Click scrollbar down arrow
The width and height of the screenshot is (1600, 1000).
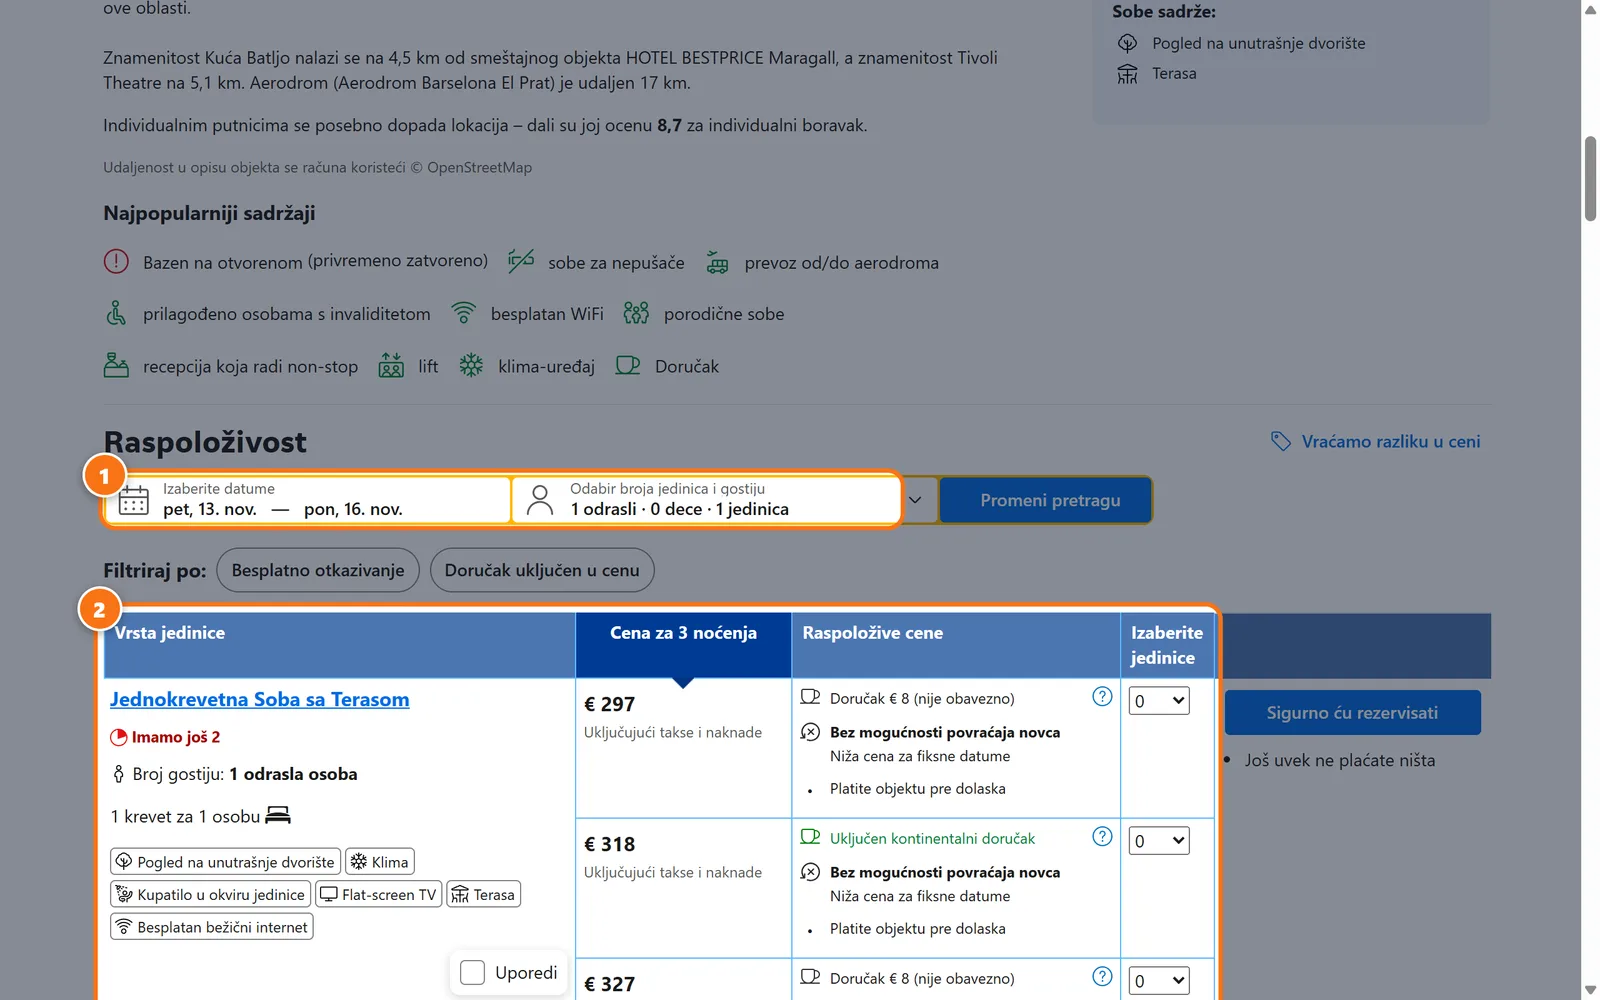click(1590, 990)
